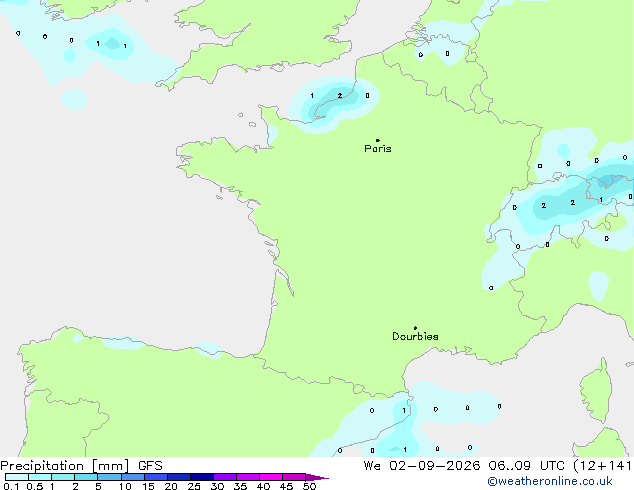Click the date 02-09-2026
Viewport: 634px width, 490px height.
(435, 466)
